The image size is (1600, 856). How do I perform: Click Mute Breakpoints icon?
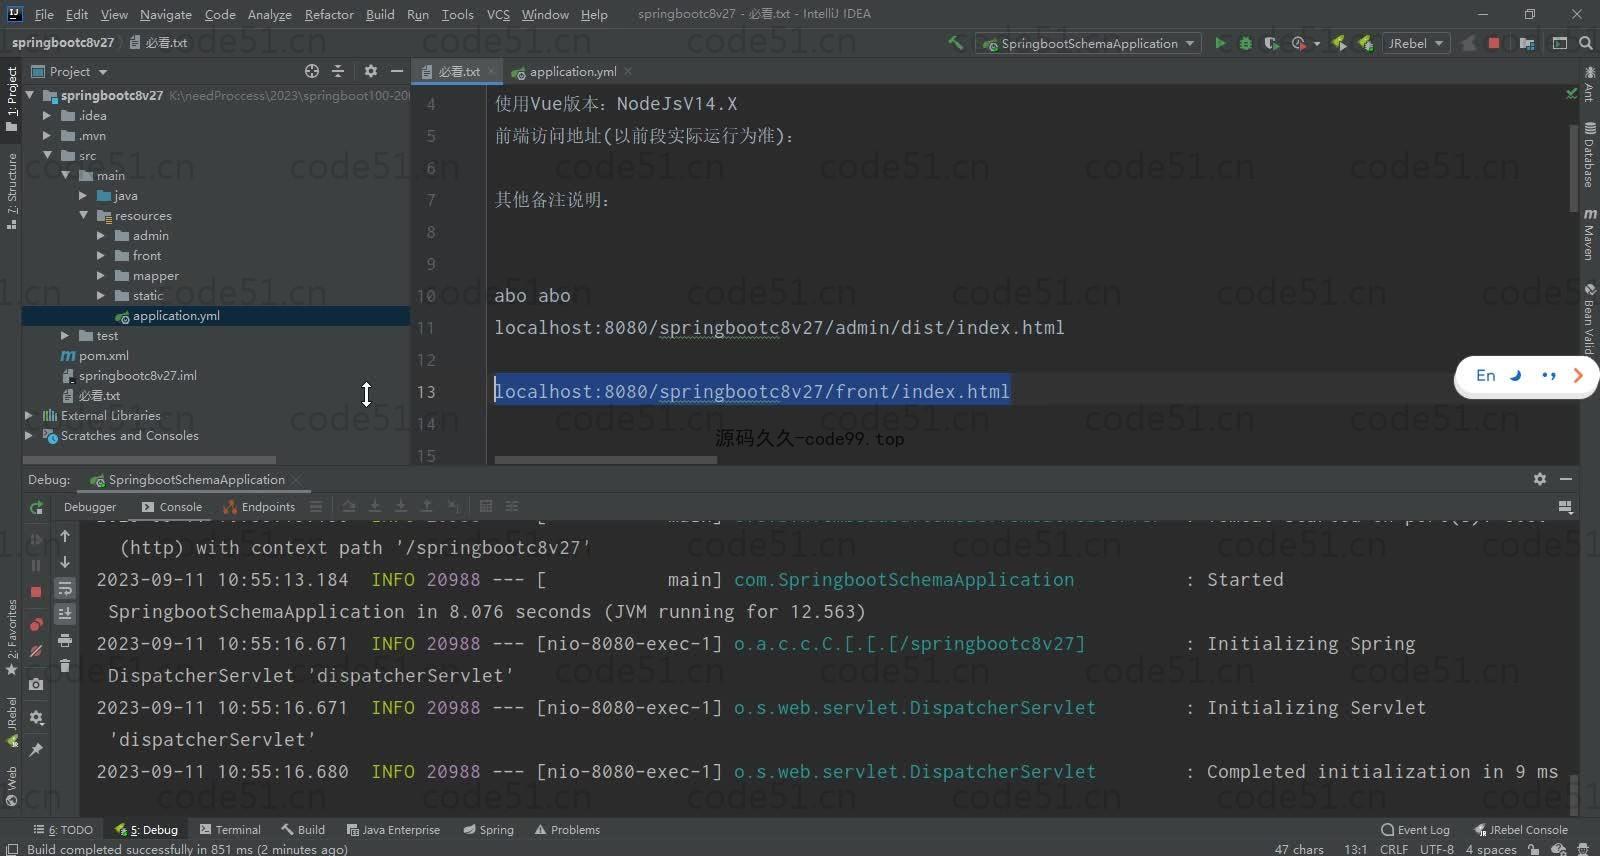pyautogui.click(x=36, y=651)
